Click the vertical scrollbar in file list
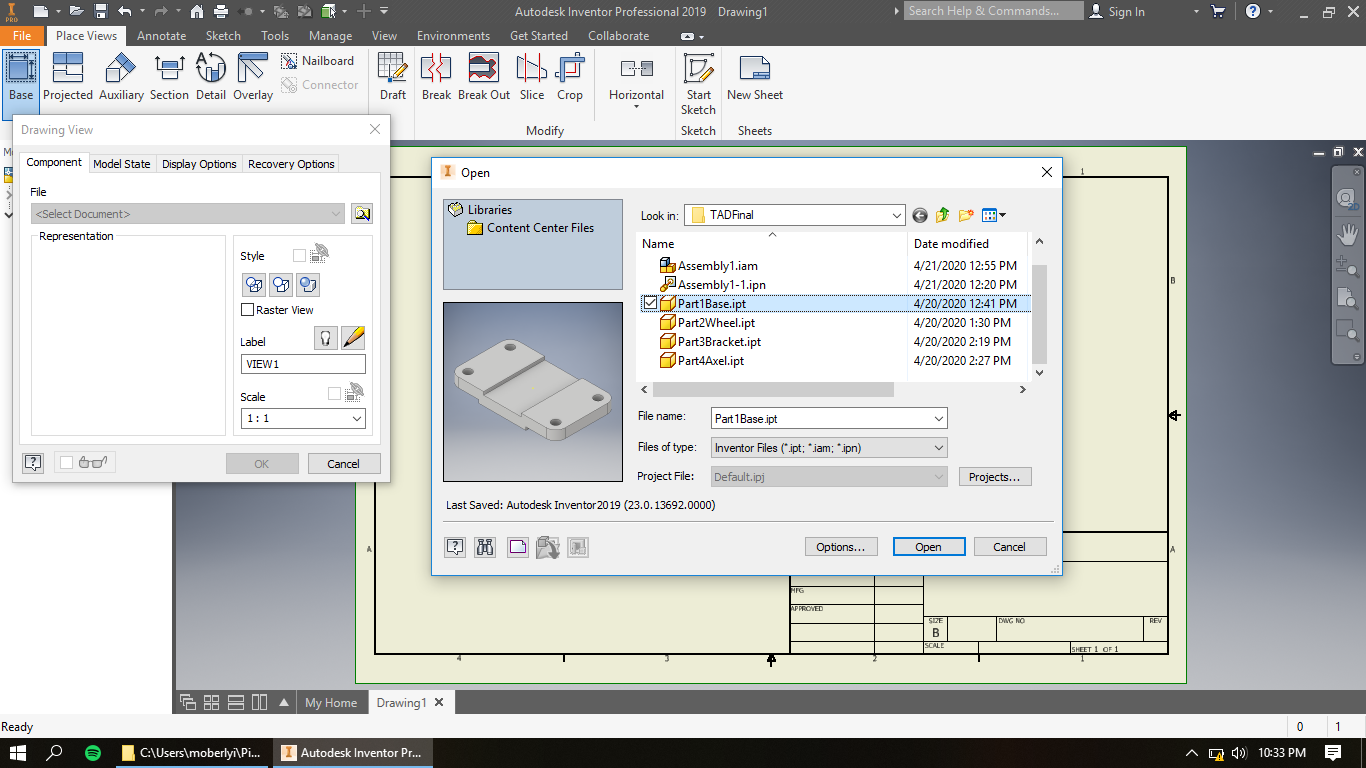 [x=1039, y=315]
